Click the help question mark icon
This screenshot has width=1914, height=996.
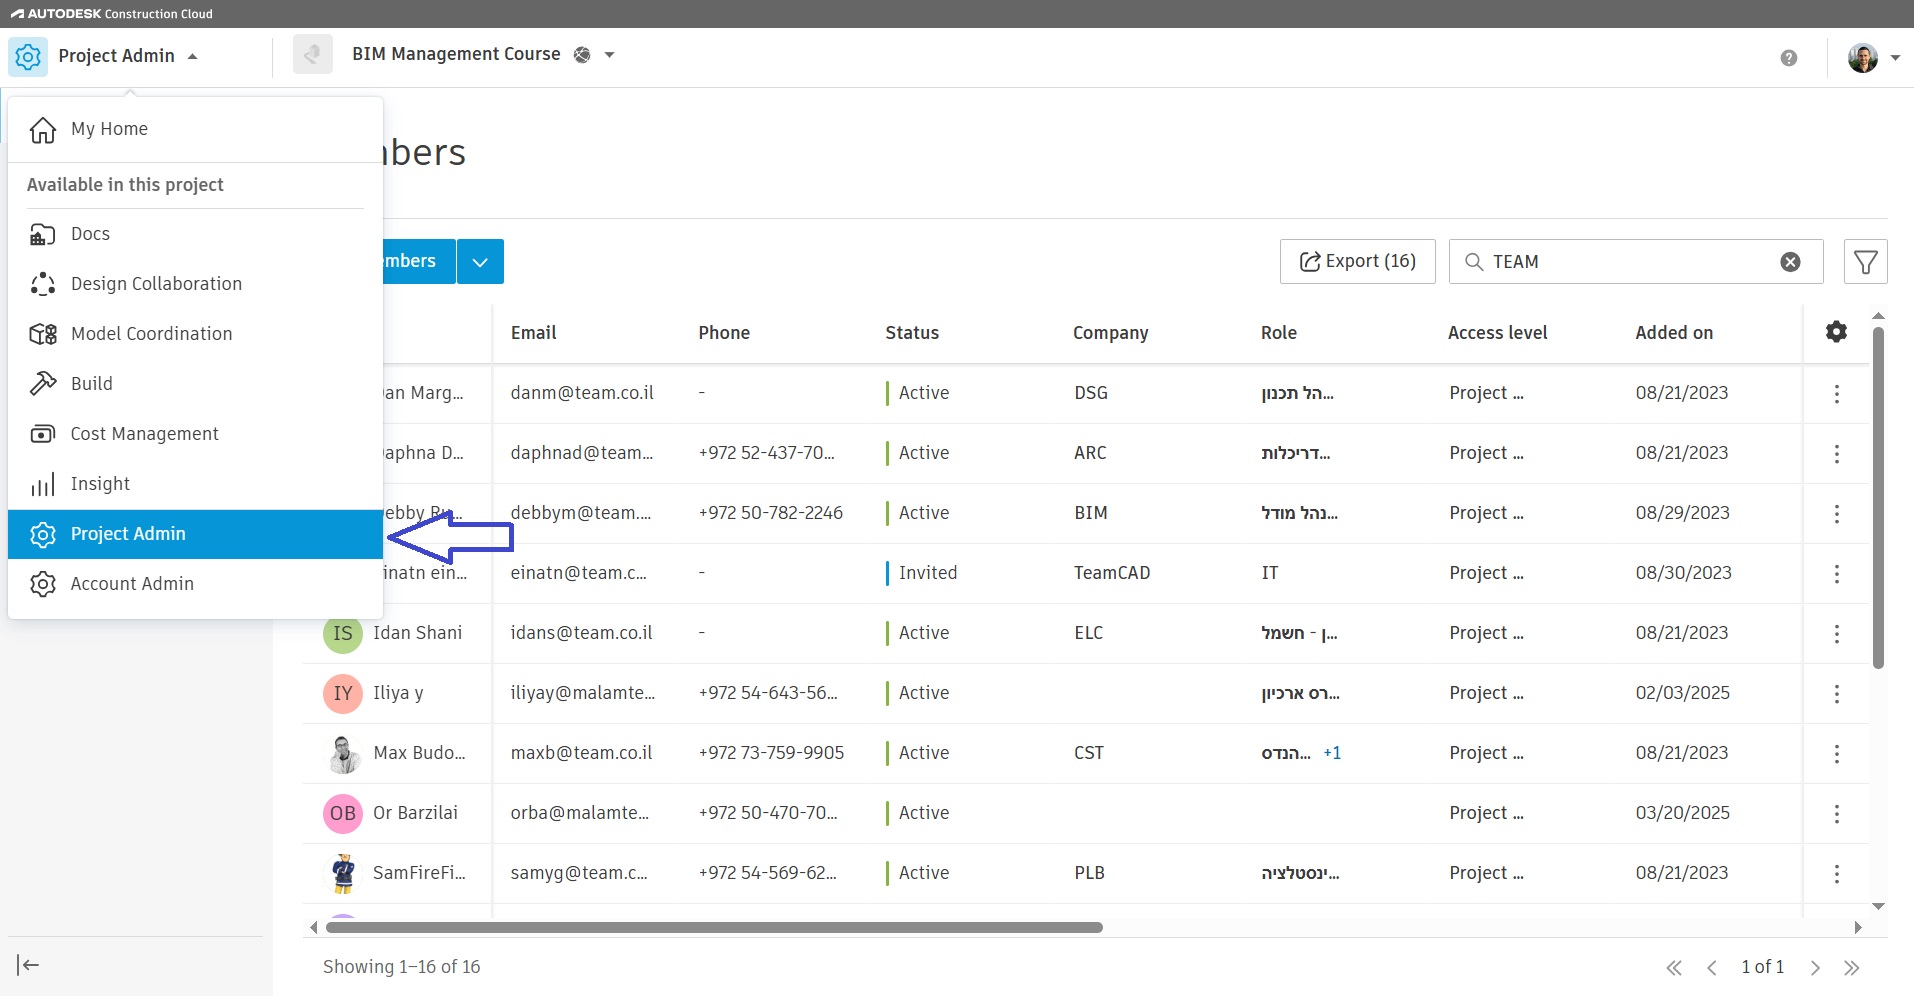pos(1789,58)
